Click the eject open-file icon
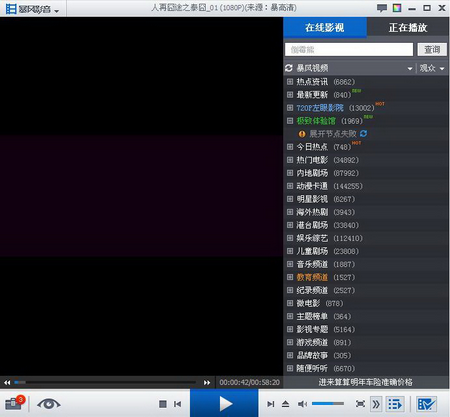The height and width of the screenshot is (417, 450). point(285,404)
